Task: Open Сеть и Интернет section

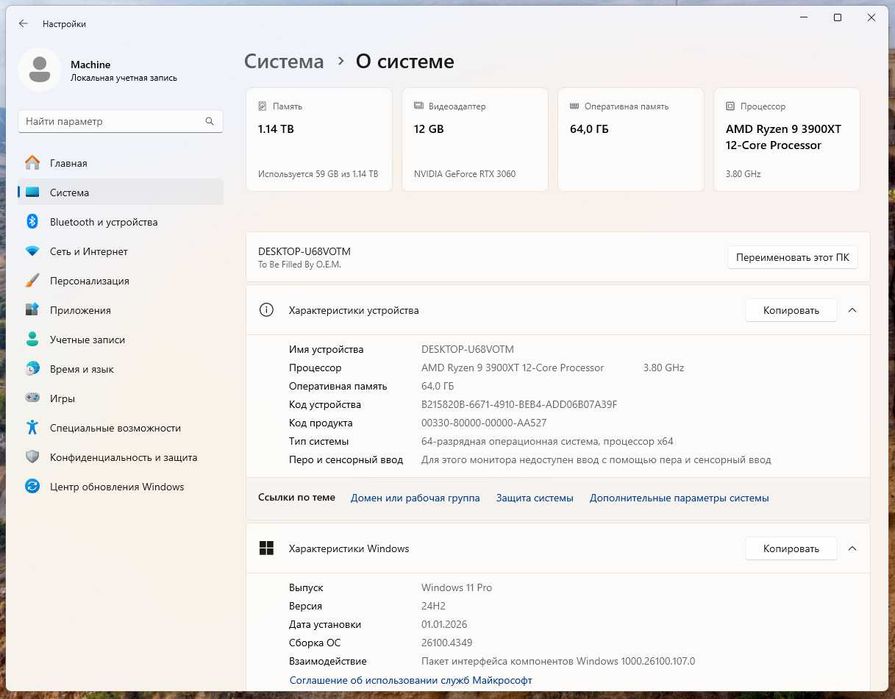Action: (120, 251)
